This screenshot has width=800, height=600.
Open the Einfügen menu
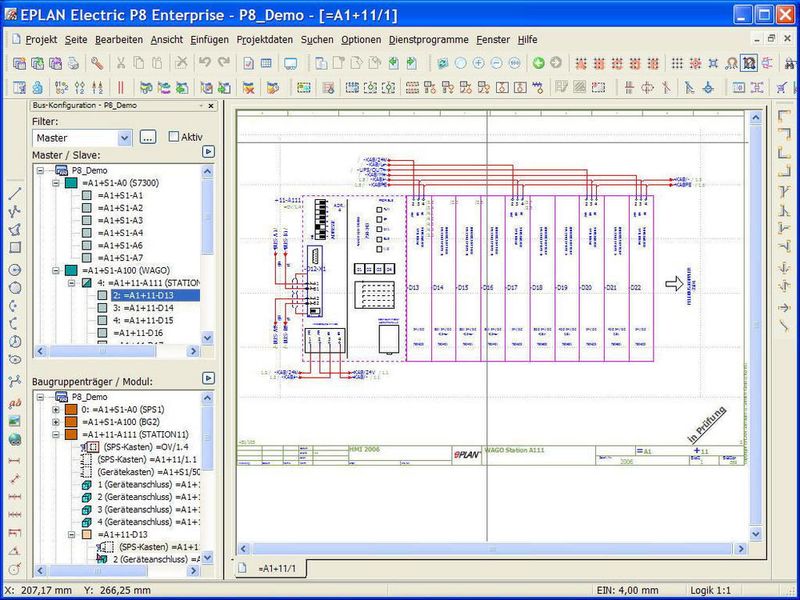pyautogui.click(x=210, y=40)
